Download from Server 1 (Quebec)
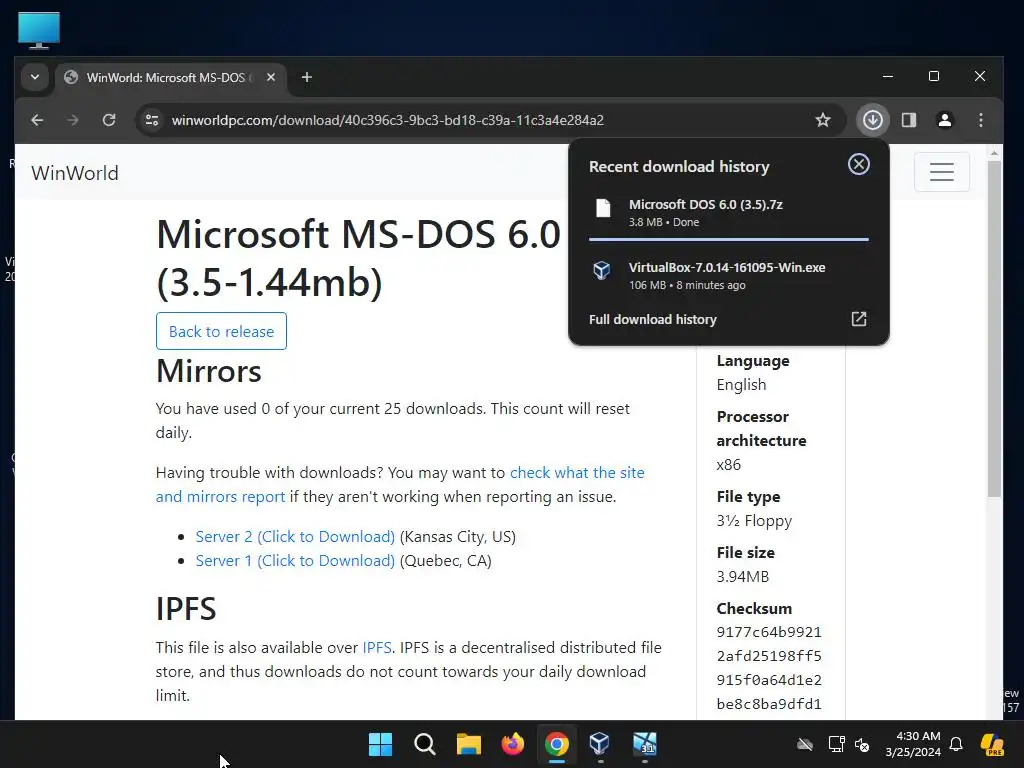Viewport: 1024px width, 768px height. [295, 561]
